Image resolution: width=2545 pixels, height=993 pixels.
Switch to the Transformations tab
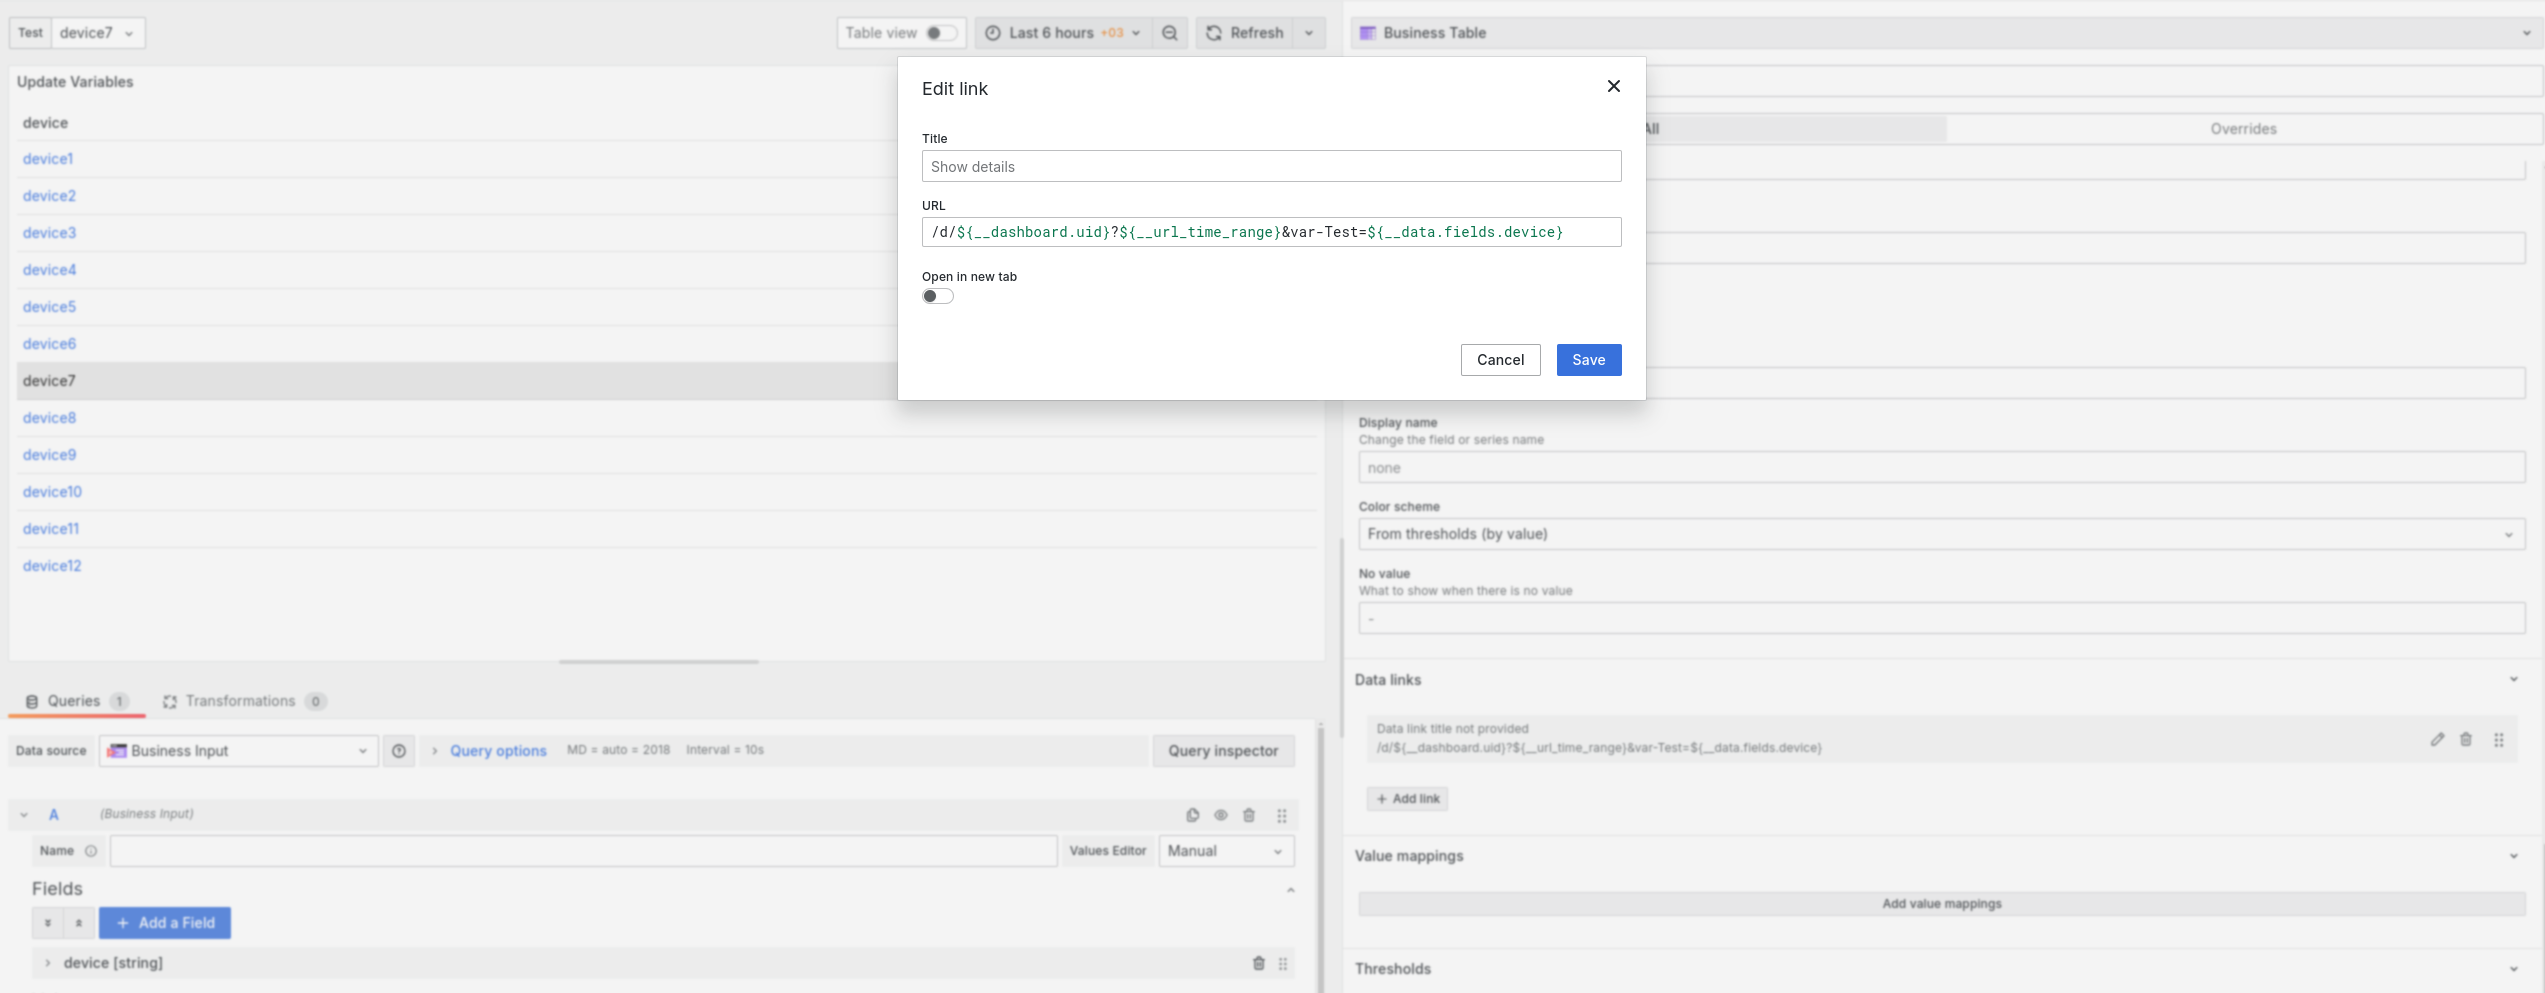coord(240,700)
